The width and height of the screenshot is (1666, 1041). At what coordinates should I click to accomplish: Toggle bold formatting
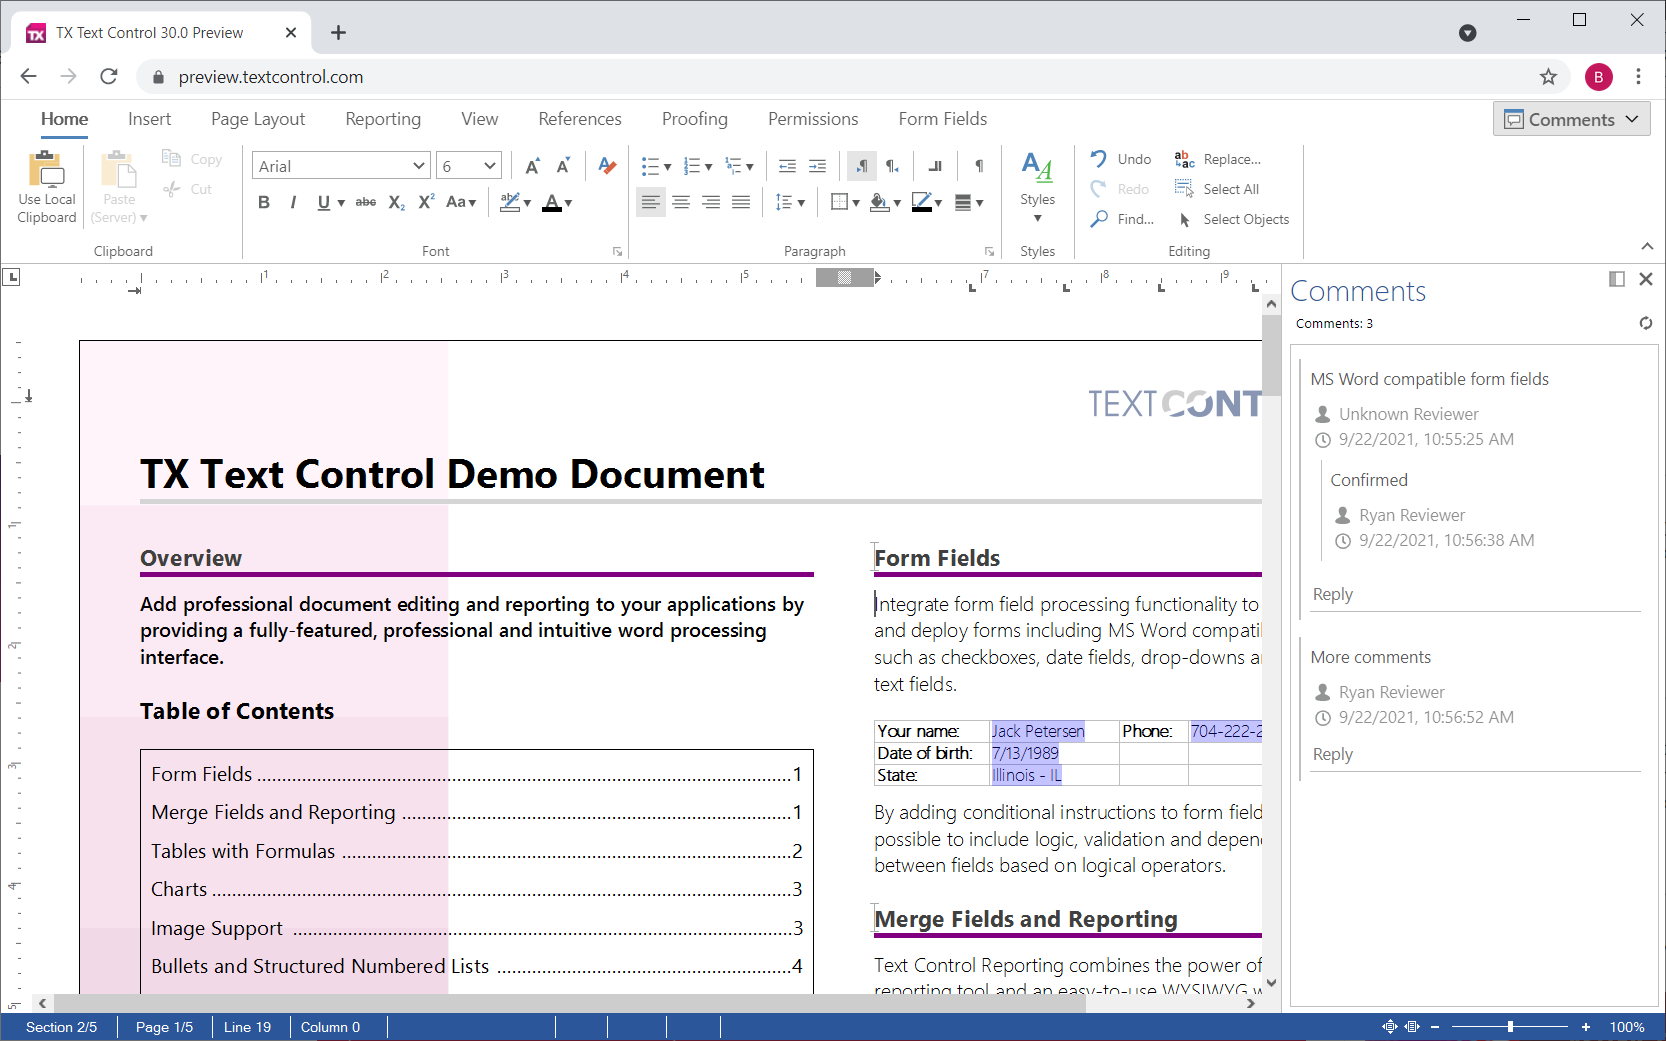pyautogui.click(x=264, y=202)
